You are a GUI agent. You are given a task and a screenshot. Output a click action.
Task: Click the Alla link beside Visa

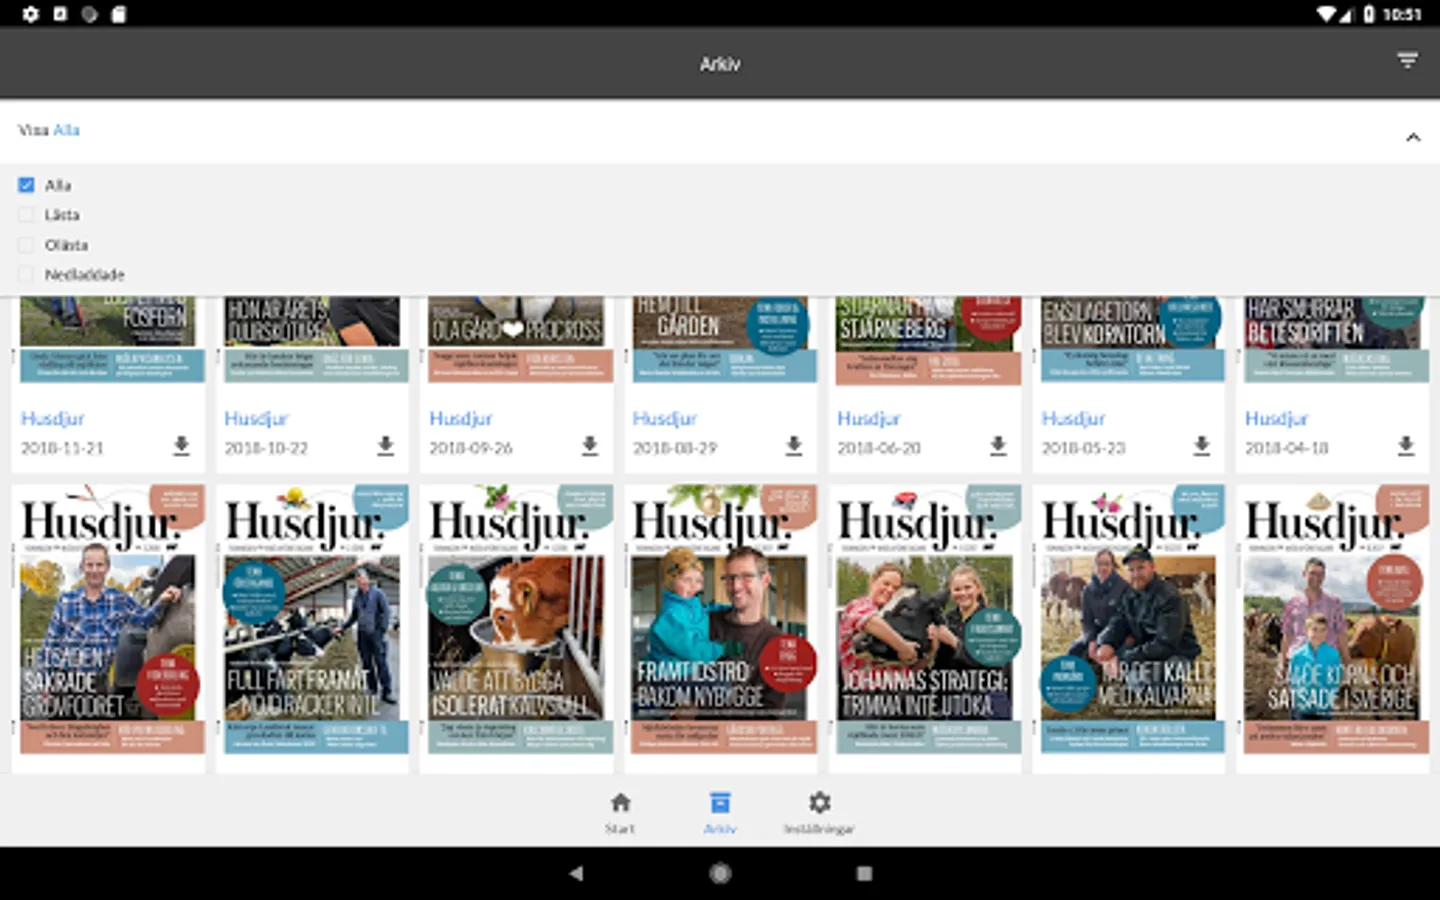click(x=66, y=130)
